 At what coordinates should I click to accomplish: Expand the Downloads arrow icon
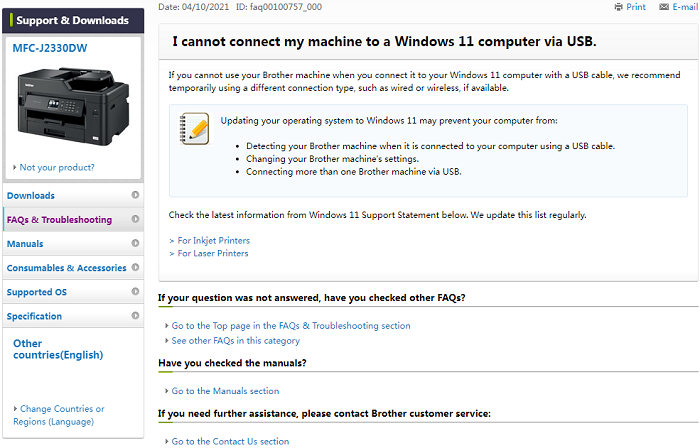tap(135, 195)
